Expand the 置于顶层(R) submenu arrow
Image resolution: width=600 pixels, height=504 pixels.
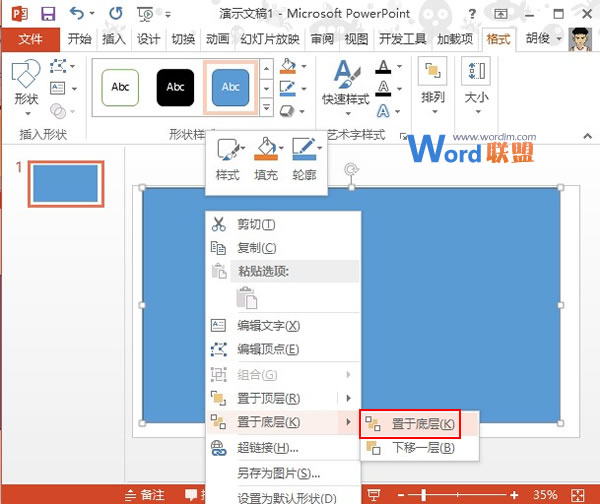pos(348,398)
